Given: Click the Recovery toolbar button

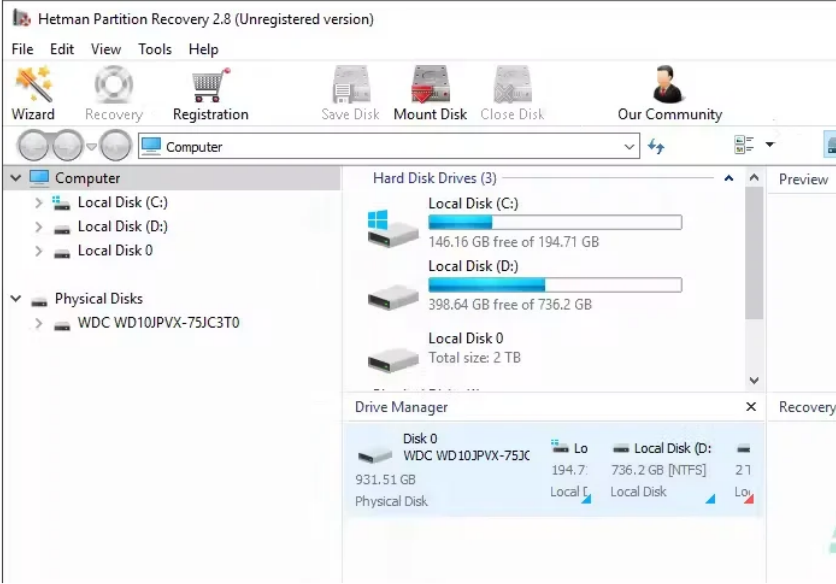Looking at the screenshot, I should [114, 93].
